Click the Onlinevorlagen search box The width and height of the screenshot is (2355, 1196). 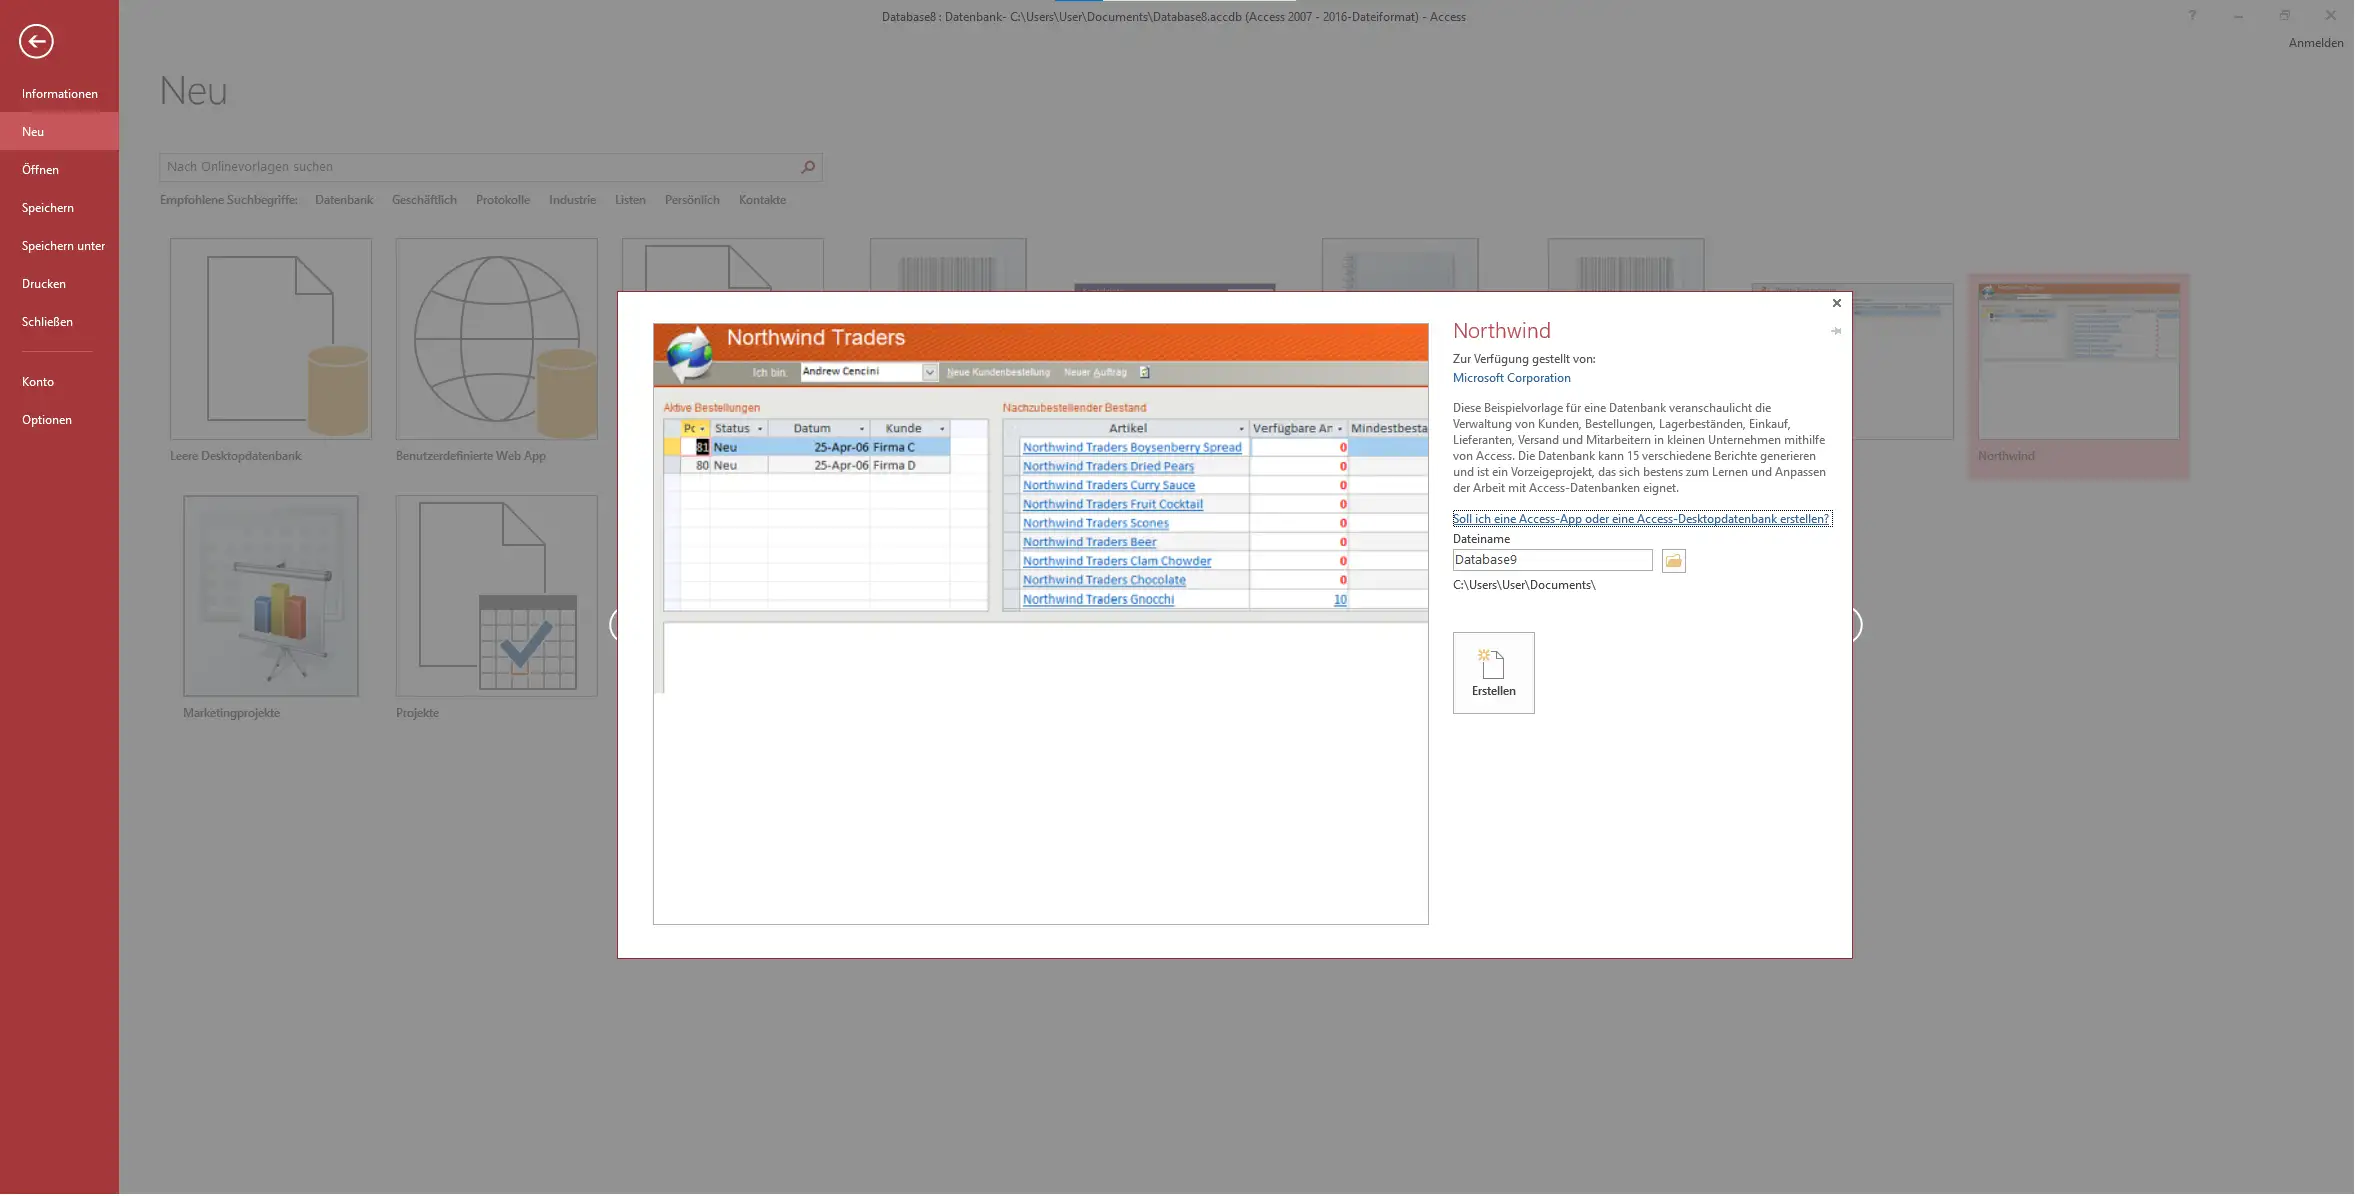coord(480,167)
